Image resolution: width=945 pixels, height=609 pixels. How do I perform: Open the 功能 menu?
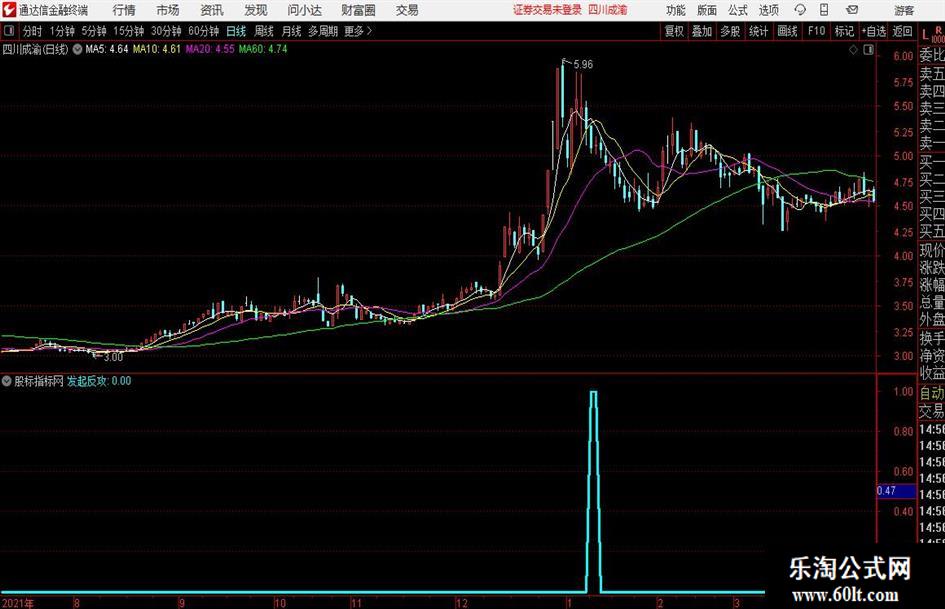point(676,10)
